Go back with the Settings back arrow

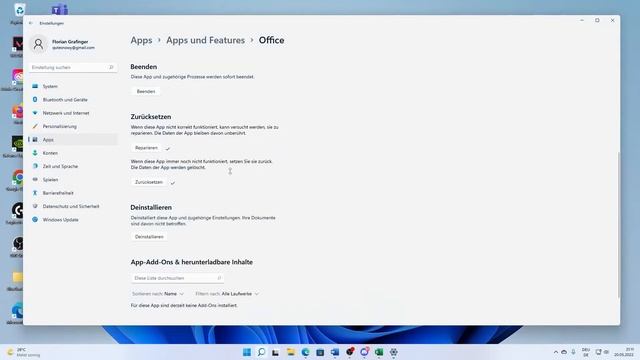31,23
